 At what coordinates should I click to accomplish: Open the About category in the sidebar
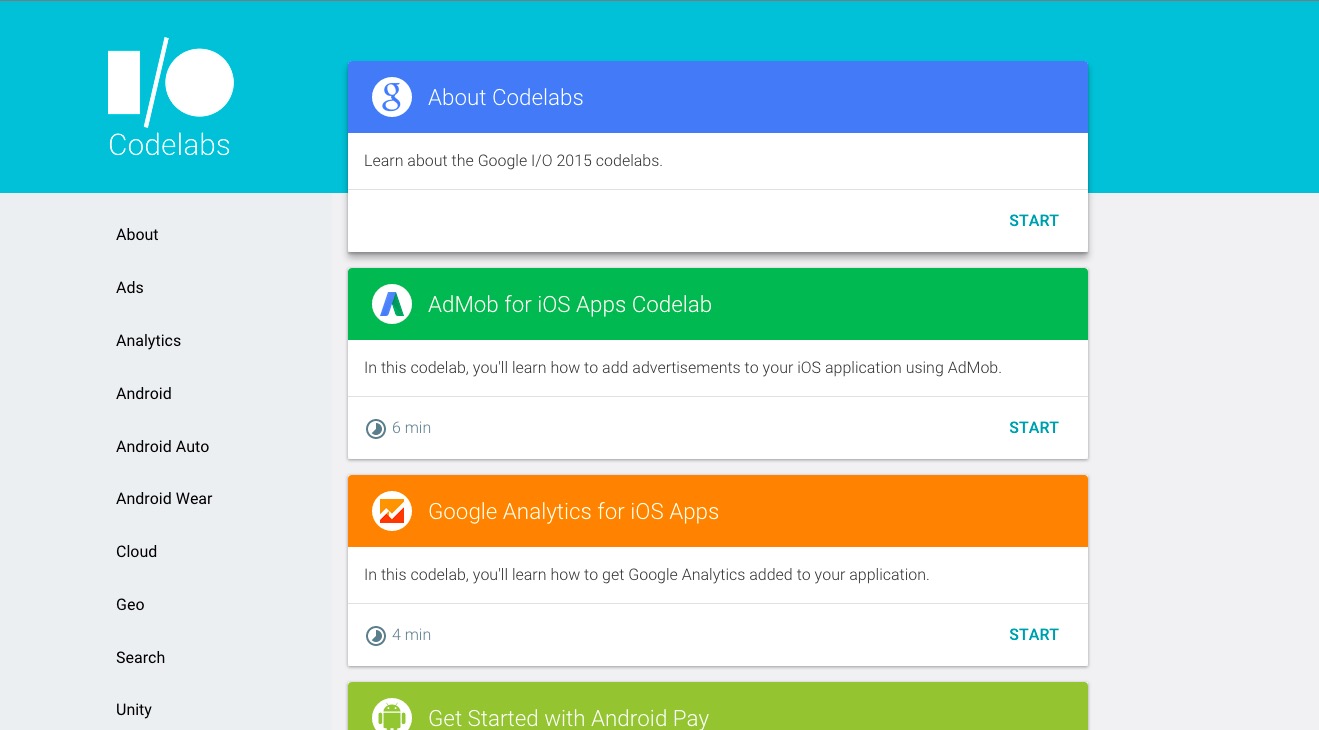137,235
